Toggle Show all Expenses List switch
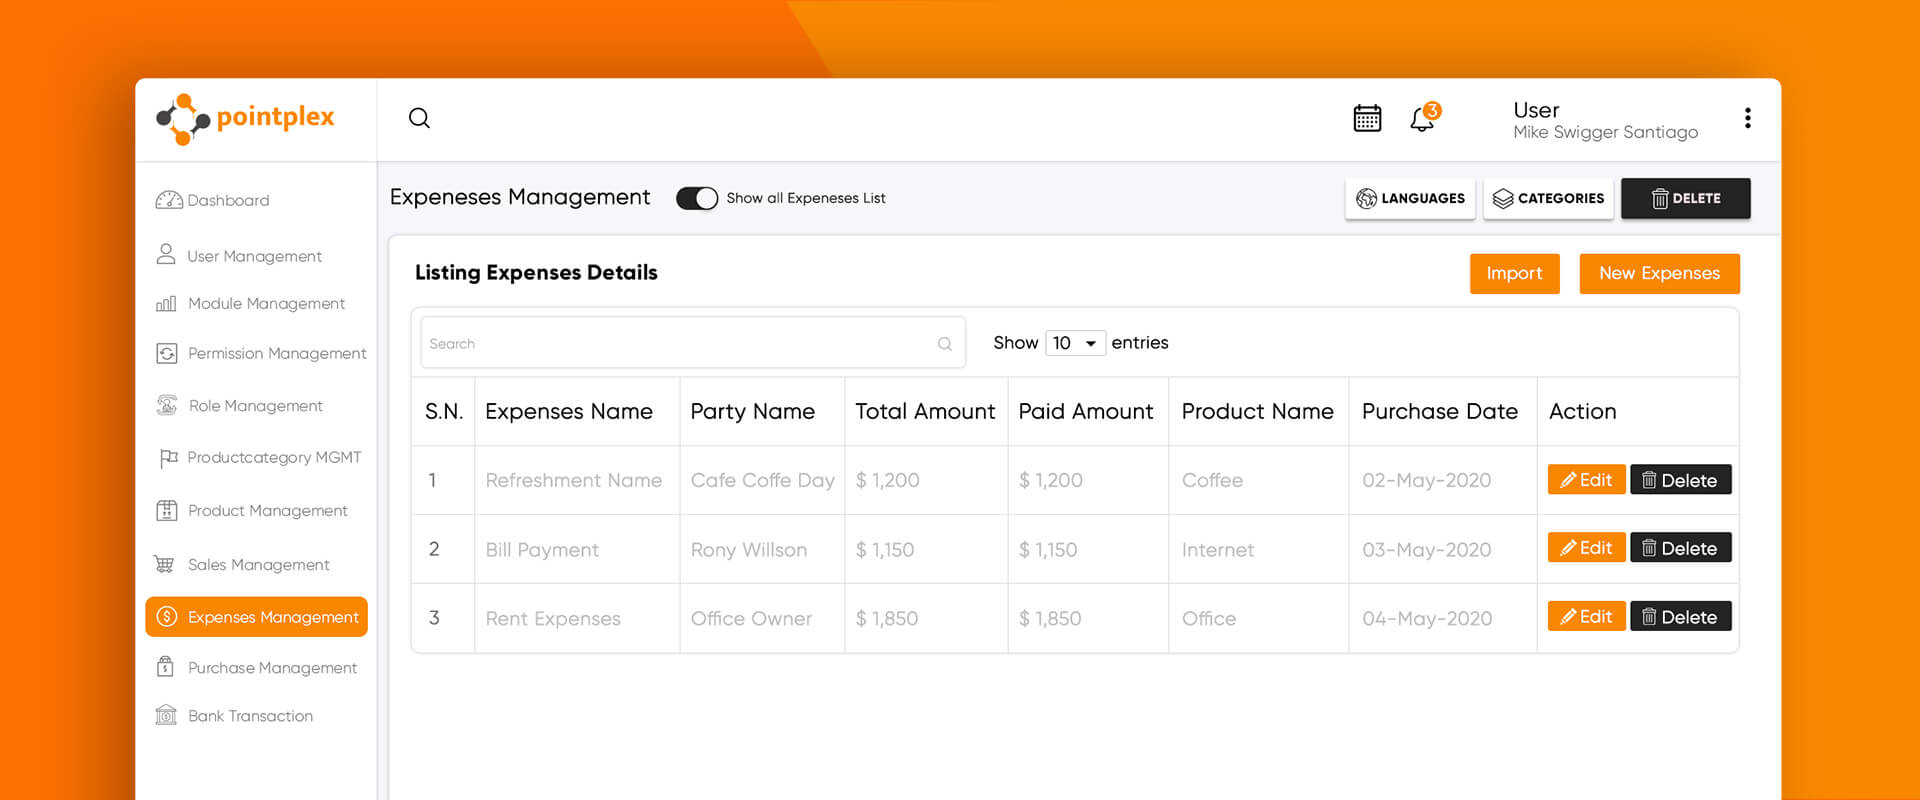 [697, 198]
